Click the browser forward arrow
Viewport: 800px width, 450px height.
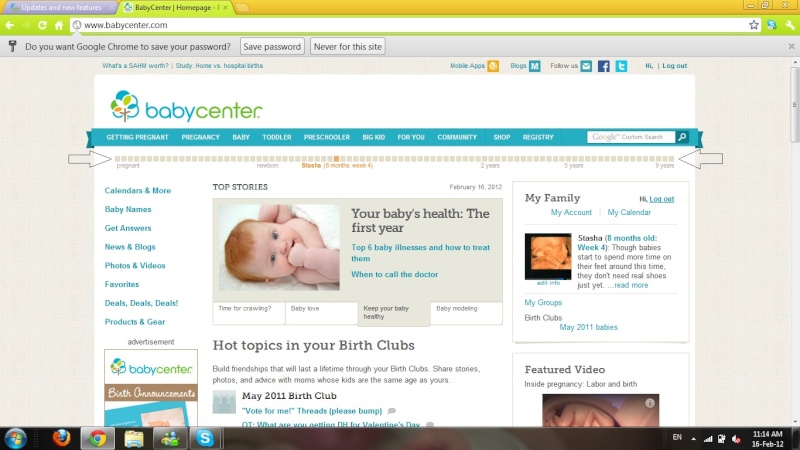click(x=26, y=25)
